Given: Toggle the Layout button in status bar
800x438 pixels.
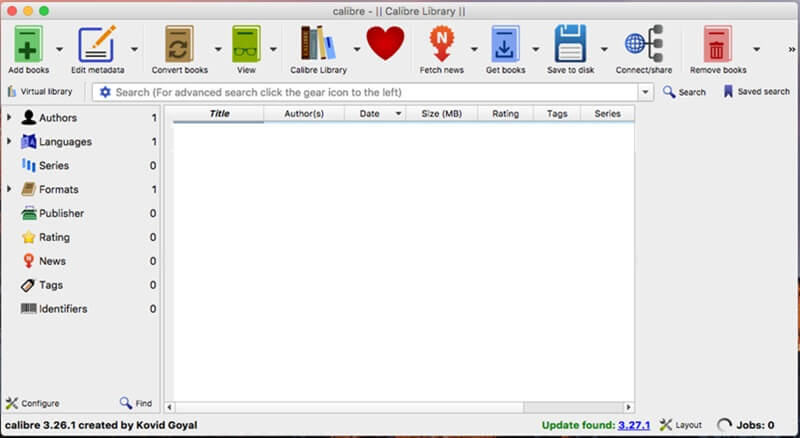Looking at the screenshot, I should pyautogui.click(x=680, y=425).
